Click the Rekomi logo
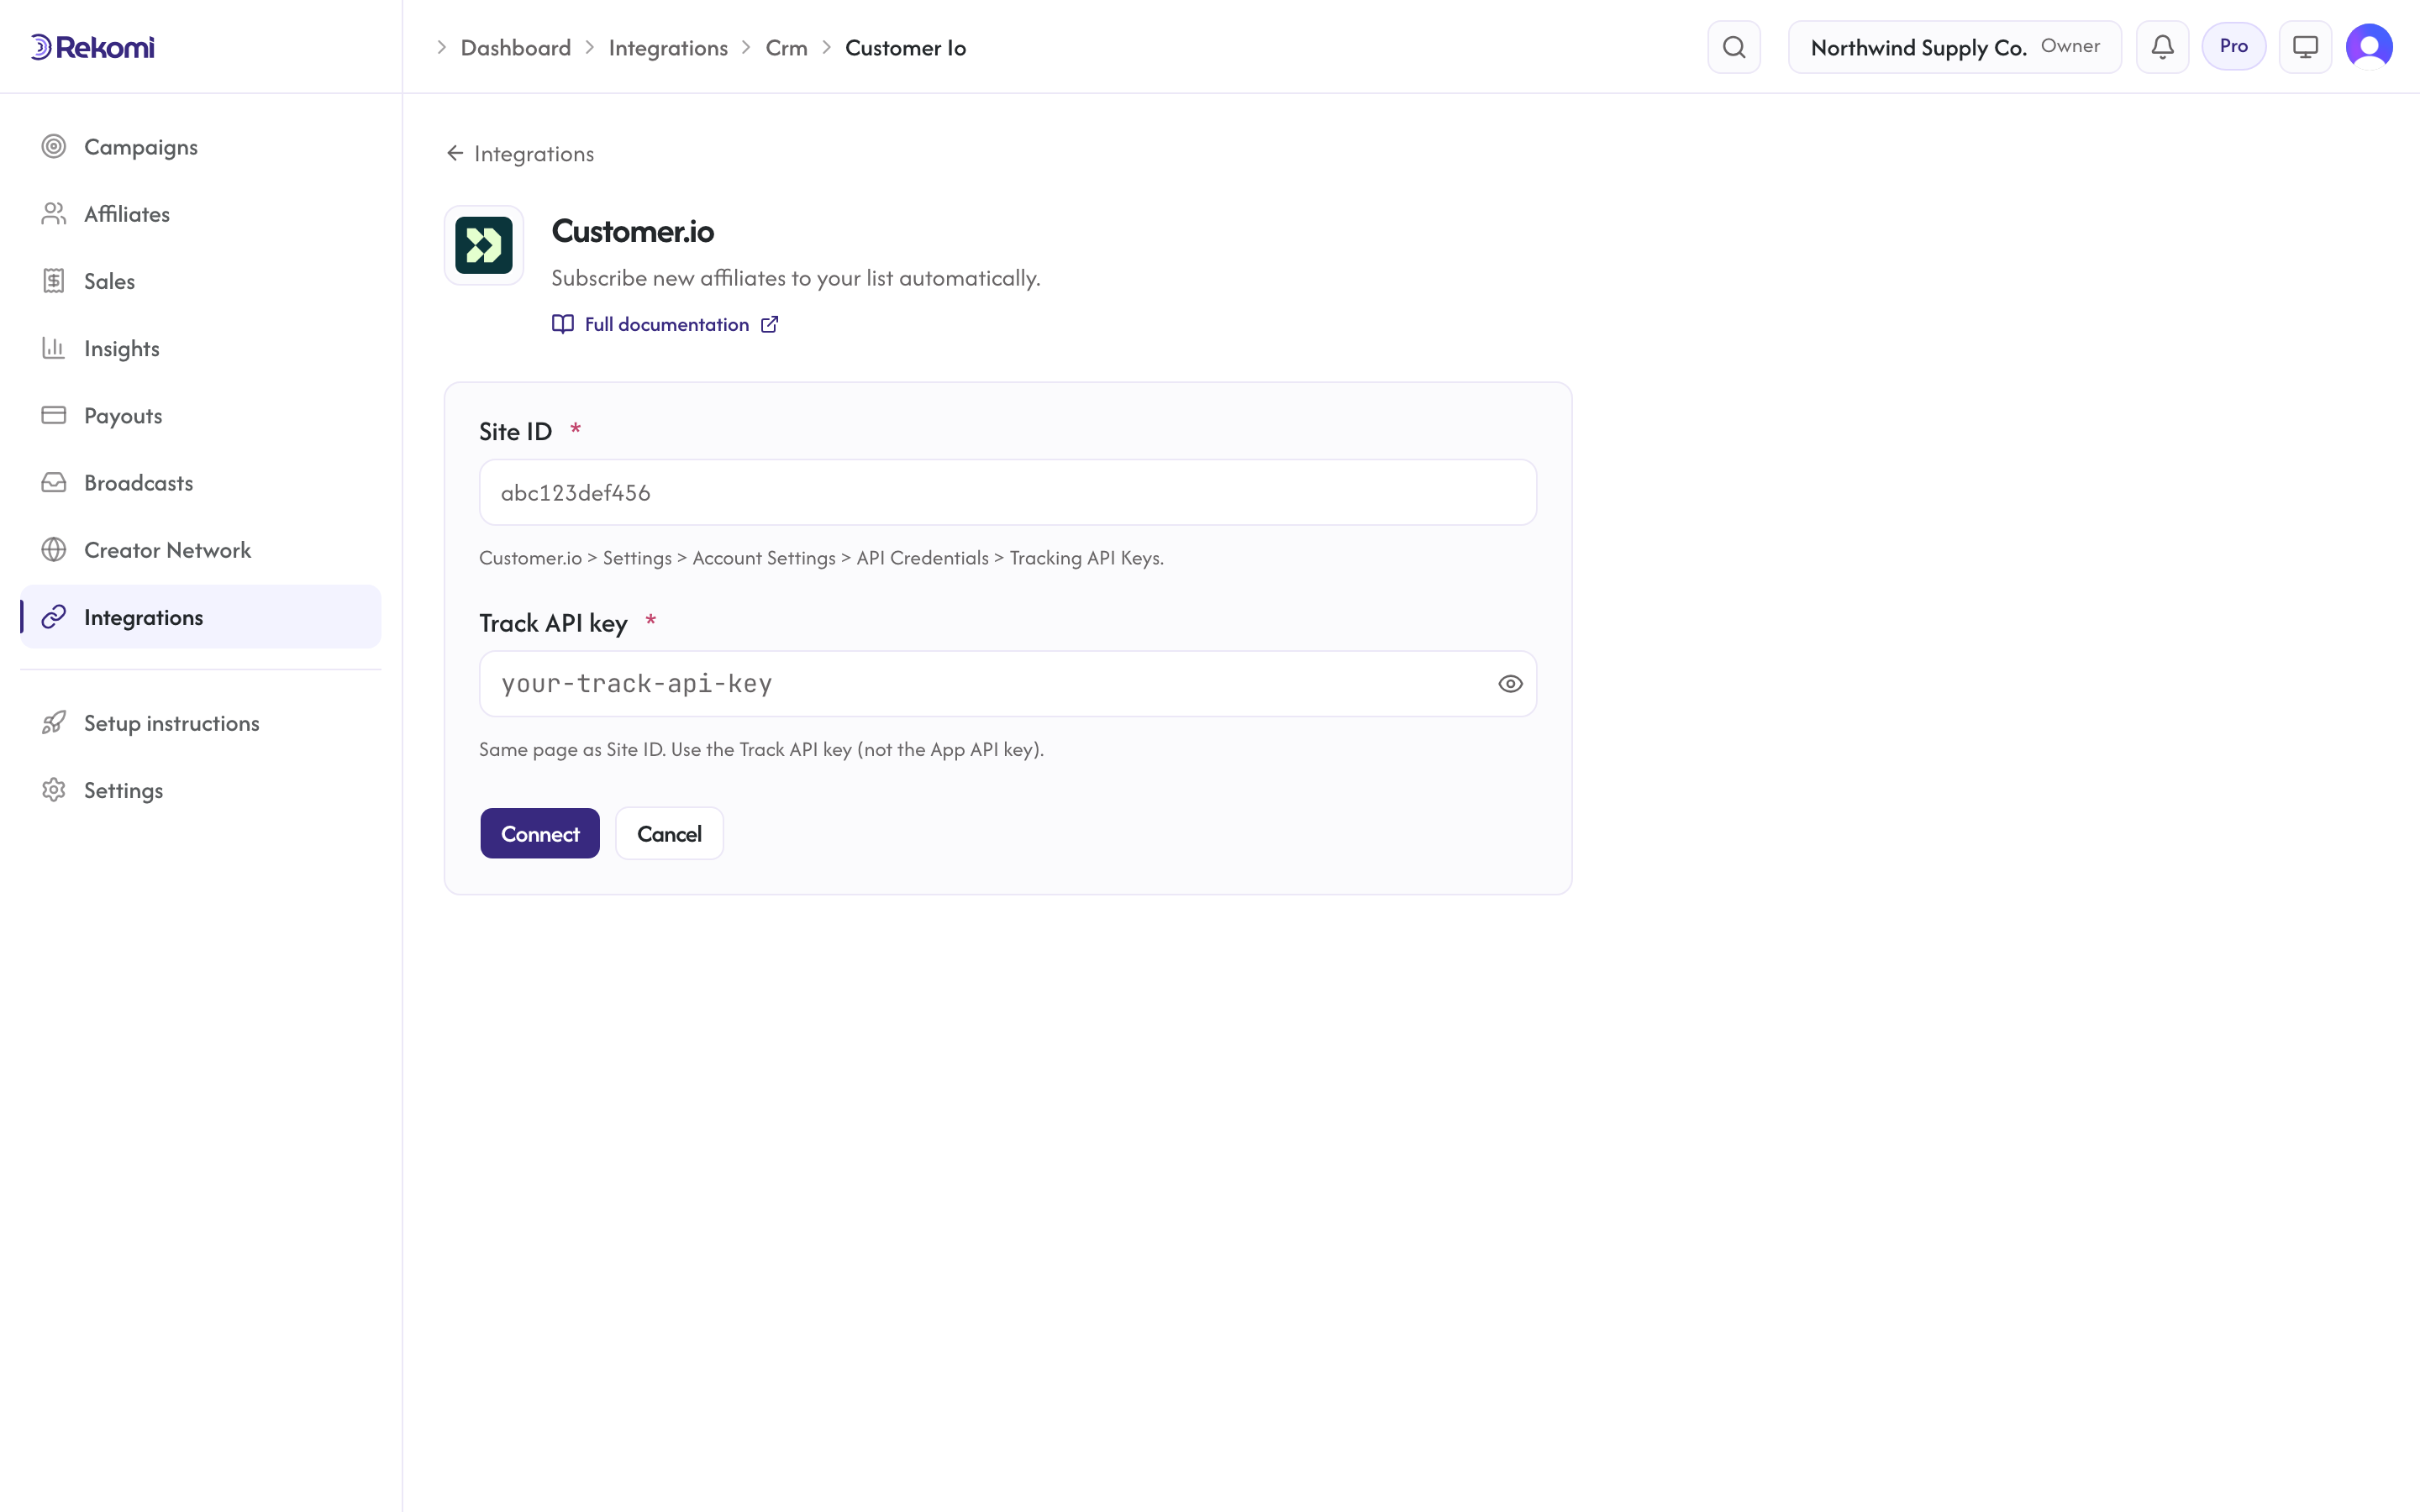The width and height of the screenshot is (2420, 1512). pos(92,47)
